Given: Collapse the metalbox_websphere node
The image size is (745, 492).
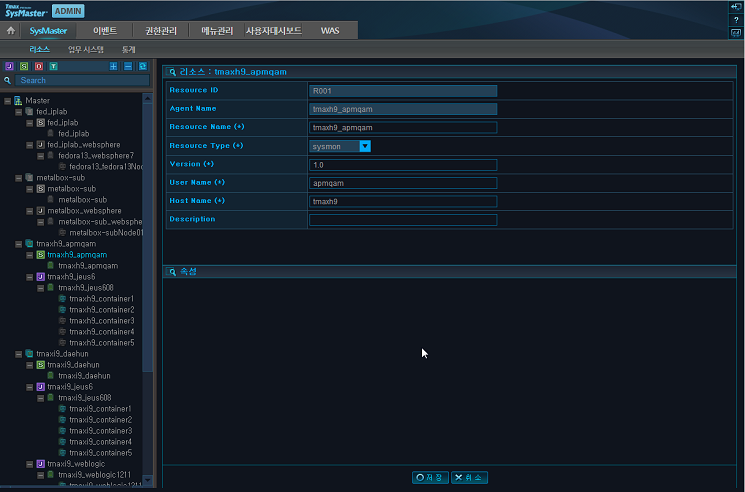Looking at the screenshot, I should pos(29,211).
